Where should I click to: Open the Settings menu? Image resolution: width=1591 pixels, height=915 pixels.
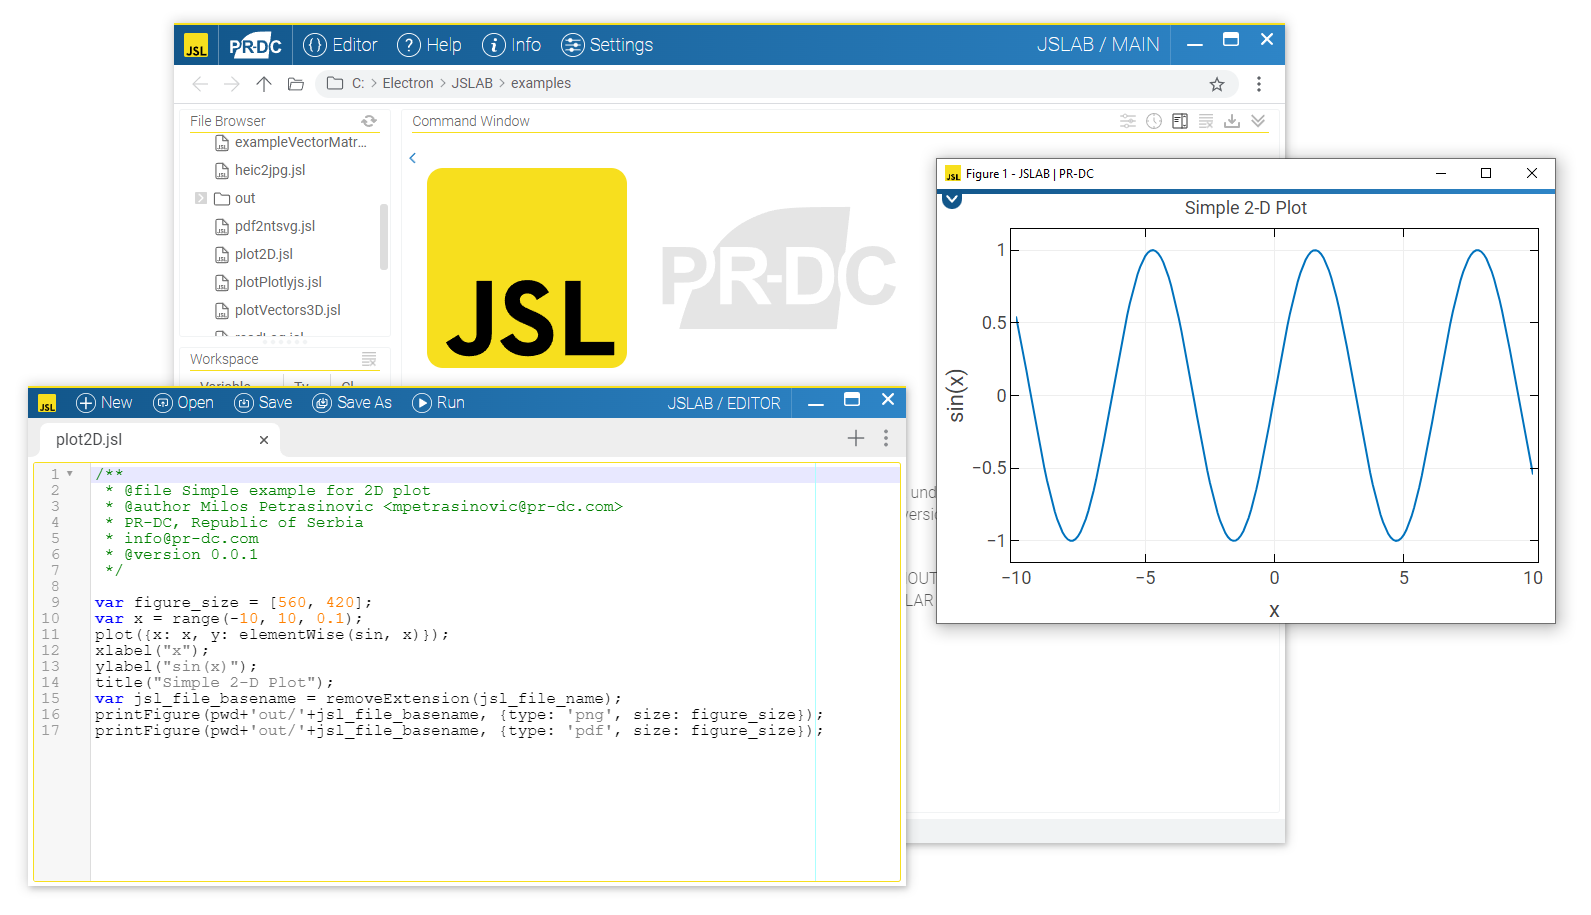point(607,45)
